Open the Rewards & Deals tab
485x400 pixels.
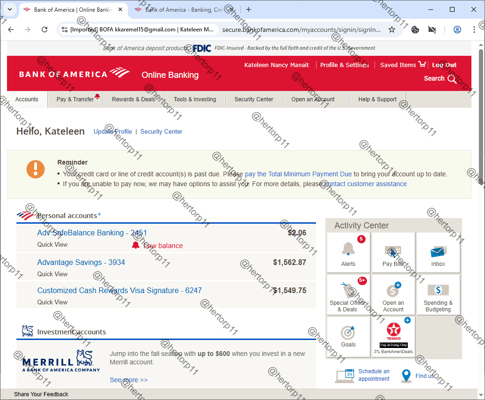134,99
